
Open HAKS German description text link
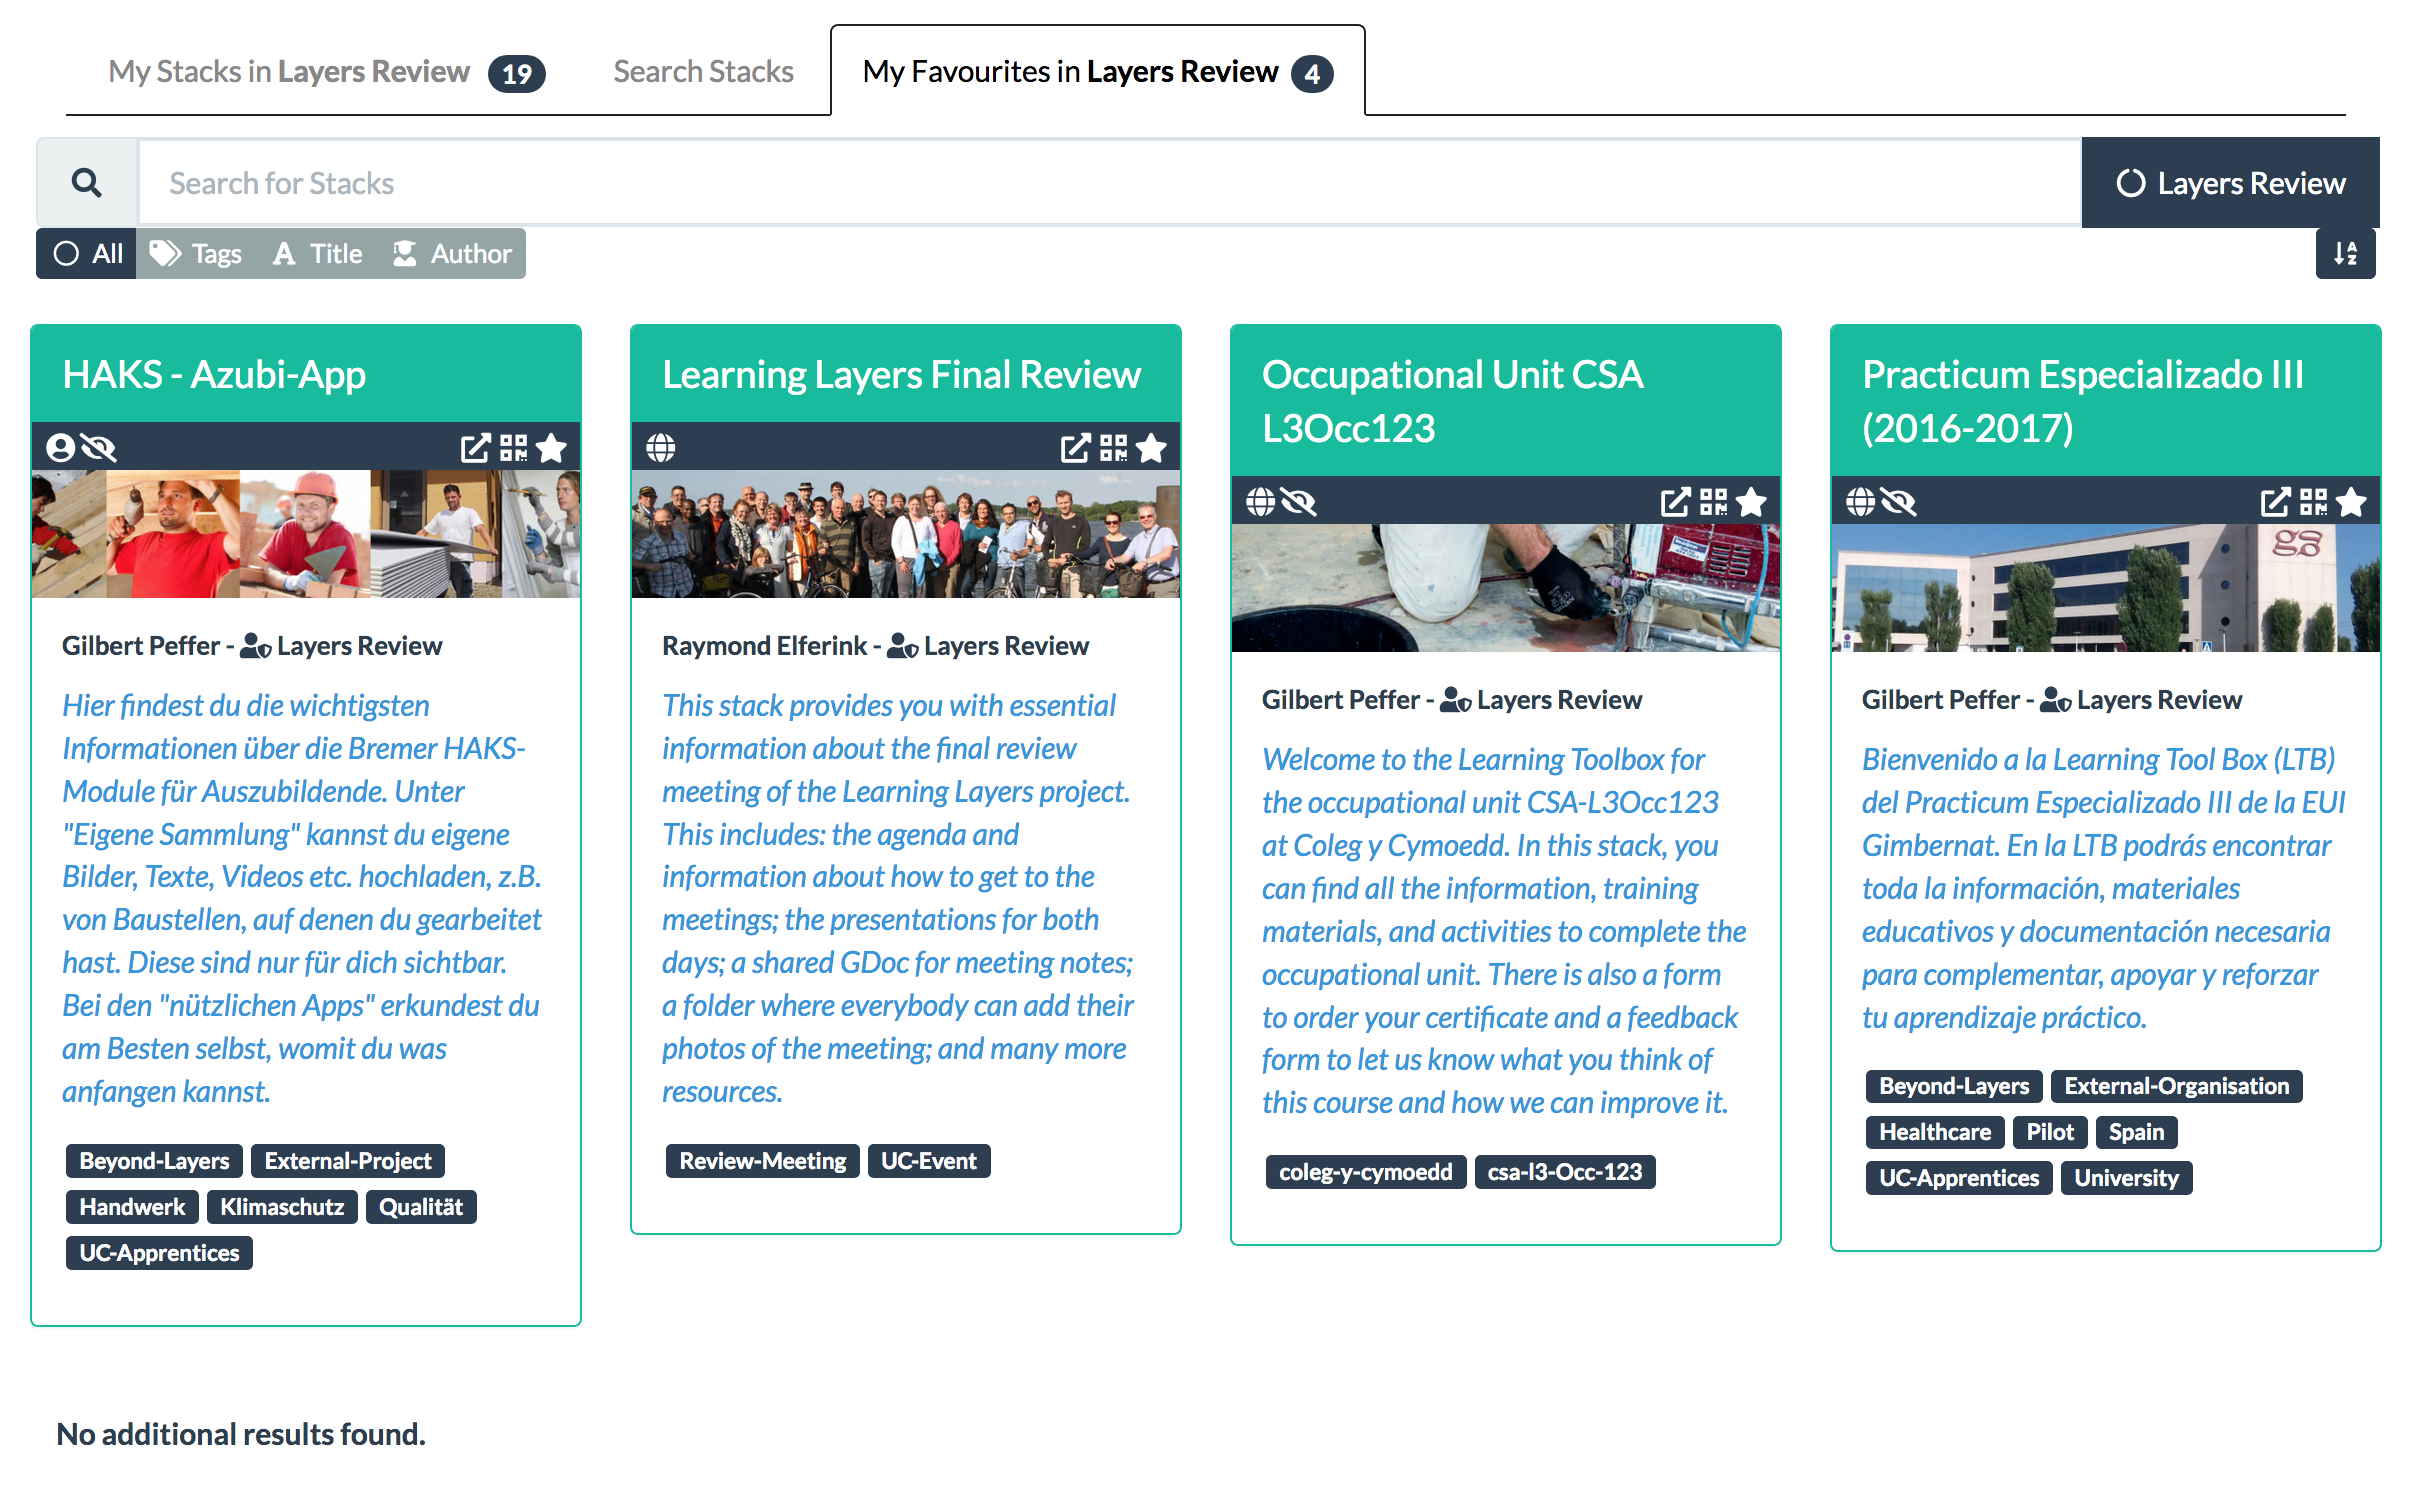pyautogui.click(x=302, y=898)
